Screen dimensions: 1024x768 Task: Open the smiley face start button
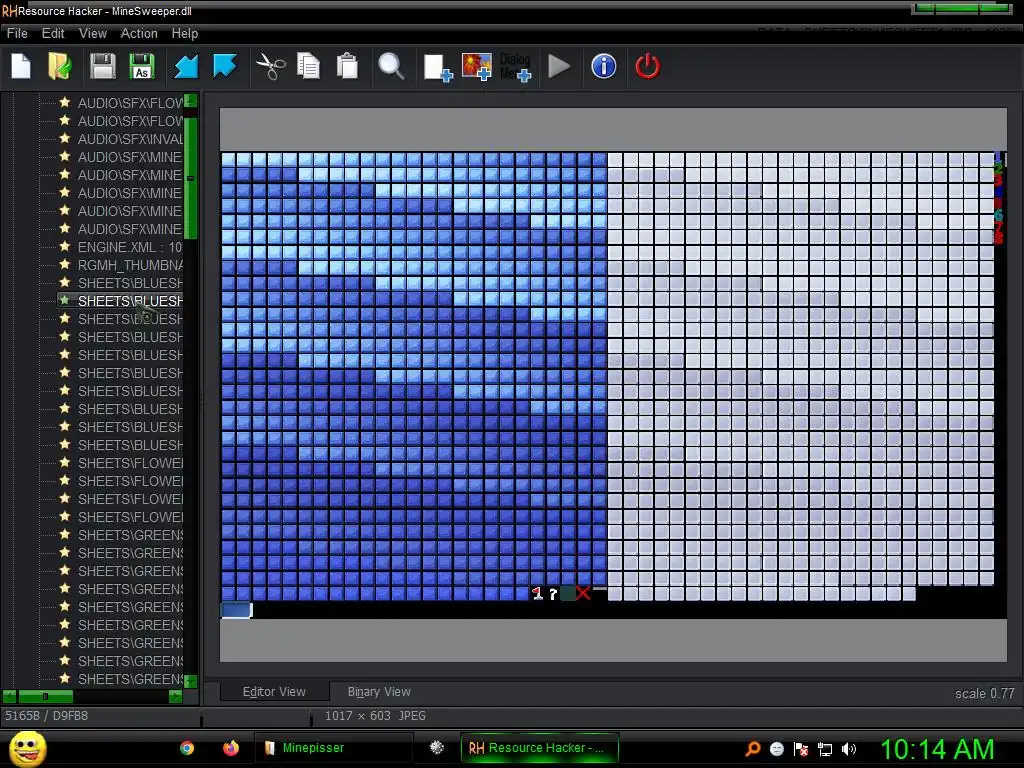coord(28,748)
